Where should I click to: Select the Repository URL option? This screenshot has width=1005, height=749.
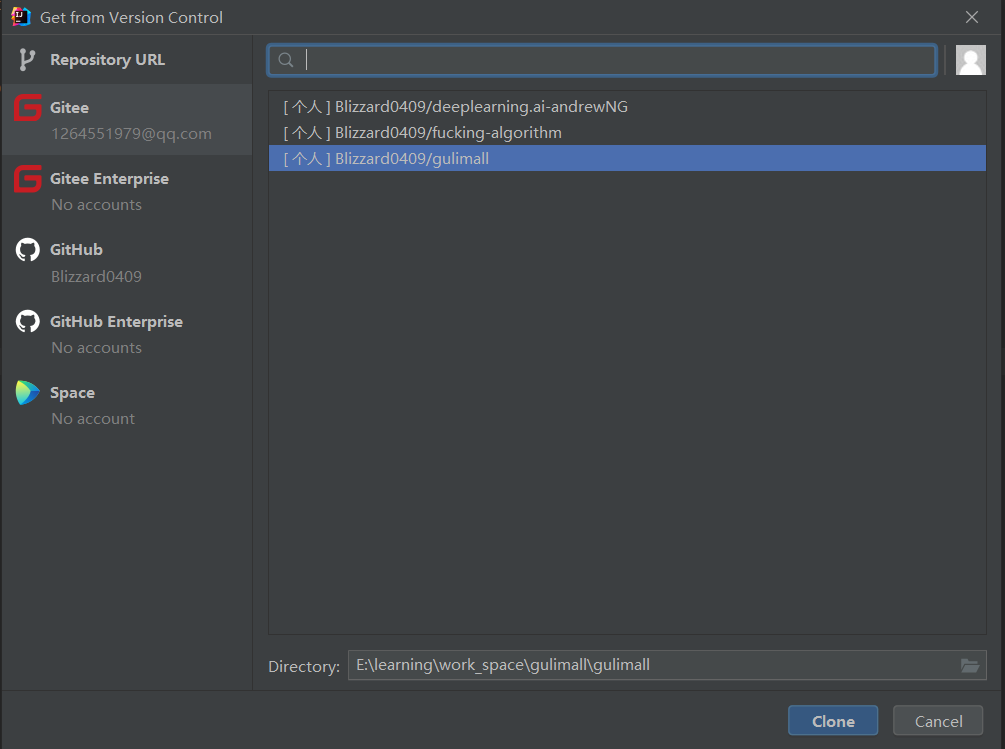127,60
